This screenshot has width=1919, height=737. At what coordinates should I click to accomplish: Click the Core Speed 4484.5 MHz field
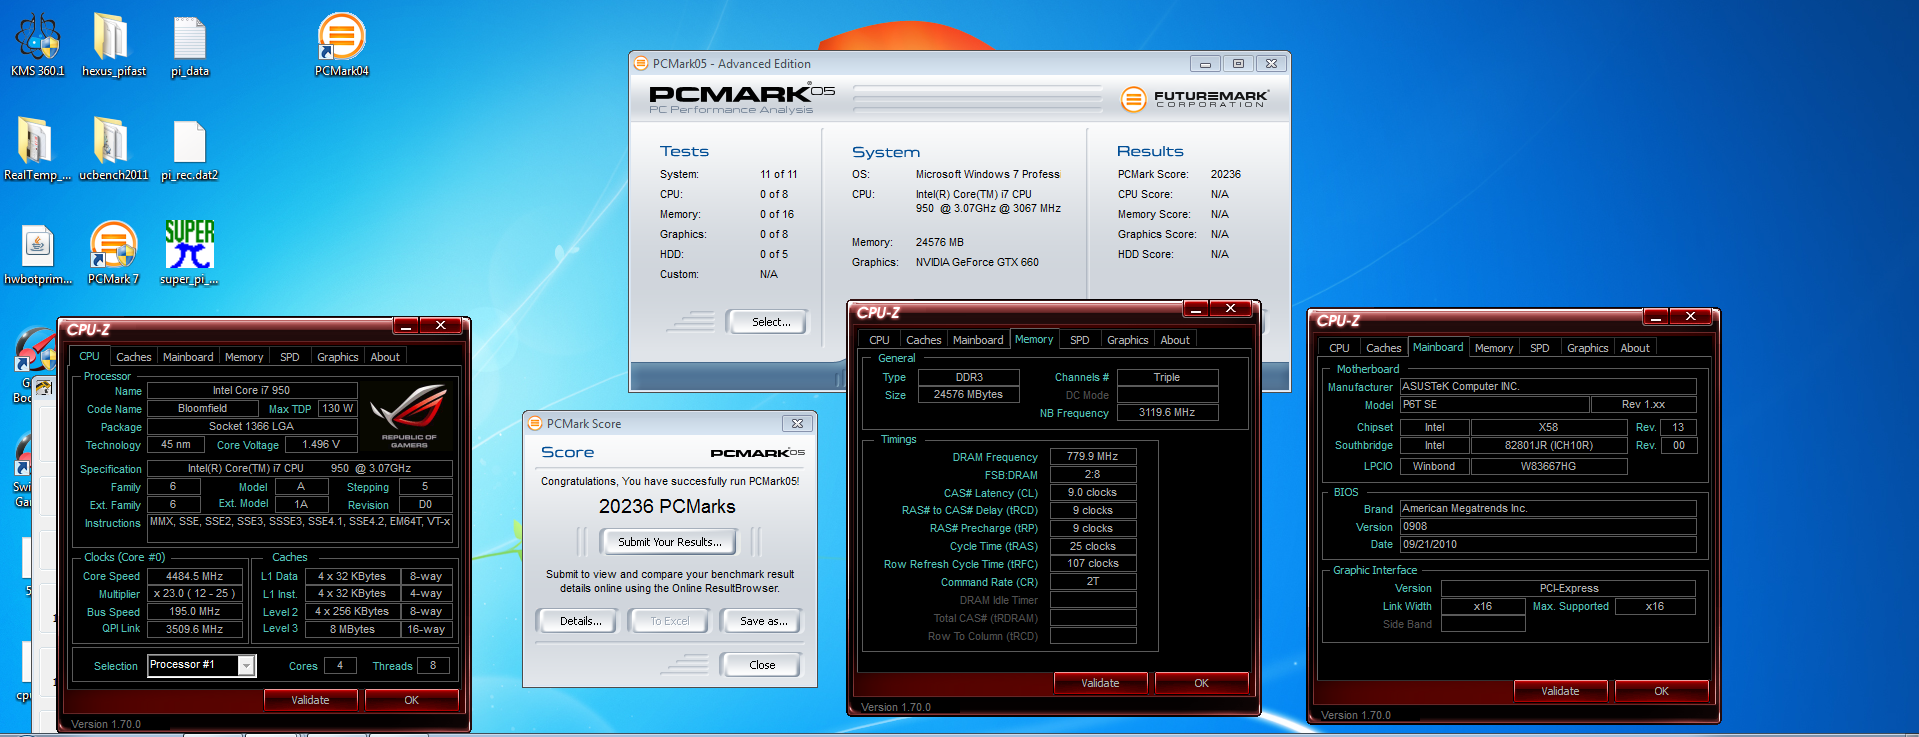(x=195, y=576)
